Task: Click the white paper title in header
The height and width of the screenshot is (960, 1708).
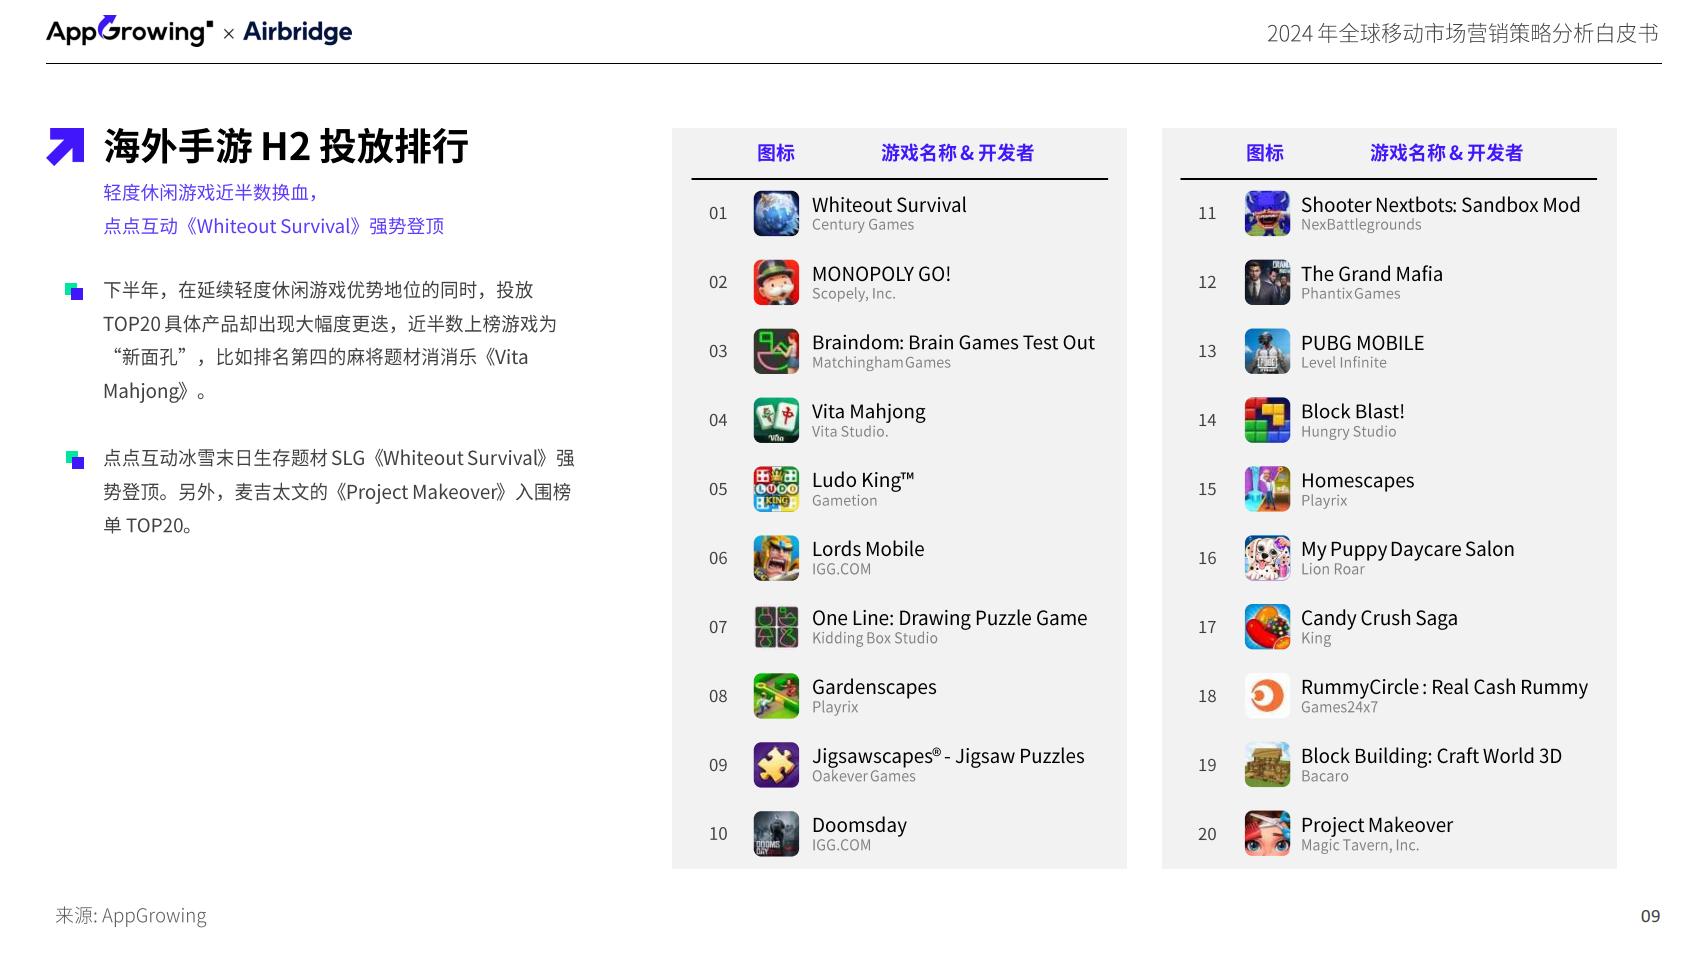Action: [x=1463, y=33]
